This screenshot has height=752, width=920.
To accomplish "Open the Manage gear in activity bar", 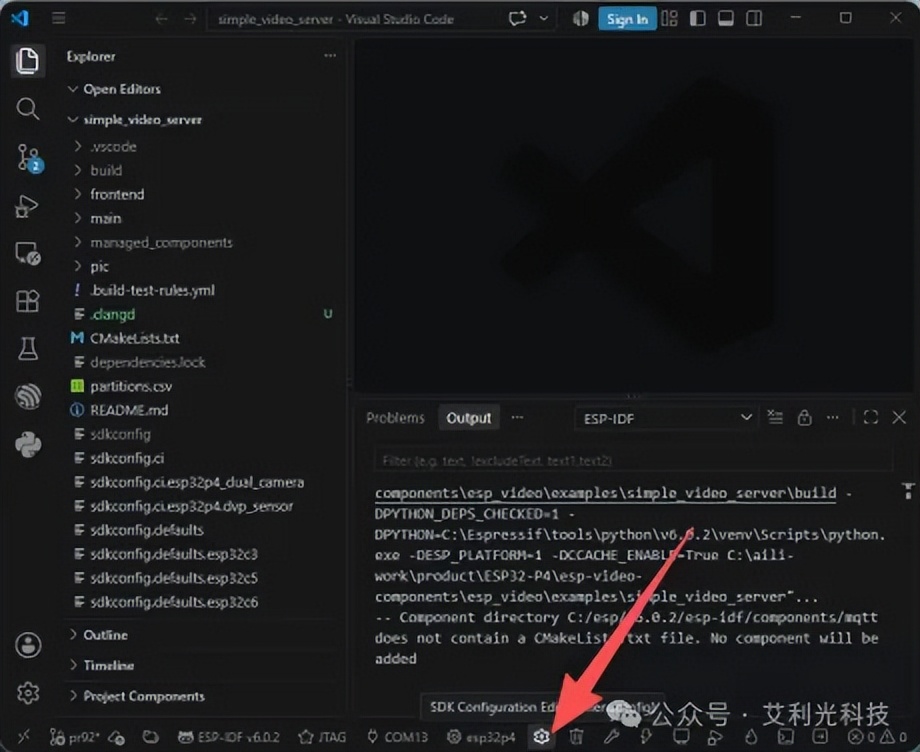I will [x=28, y=693].
